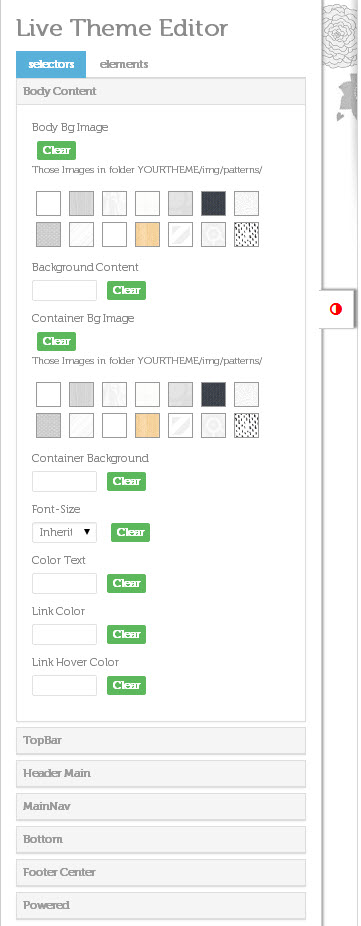Choose the tan Container Bg pattern swatch
Viewport: 361px width, 926px height.
pos(147,425)
